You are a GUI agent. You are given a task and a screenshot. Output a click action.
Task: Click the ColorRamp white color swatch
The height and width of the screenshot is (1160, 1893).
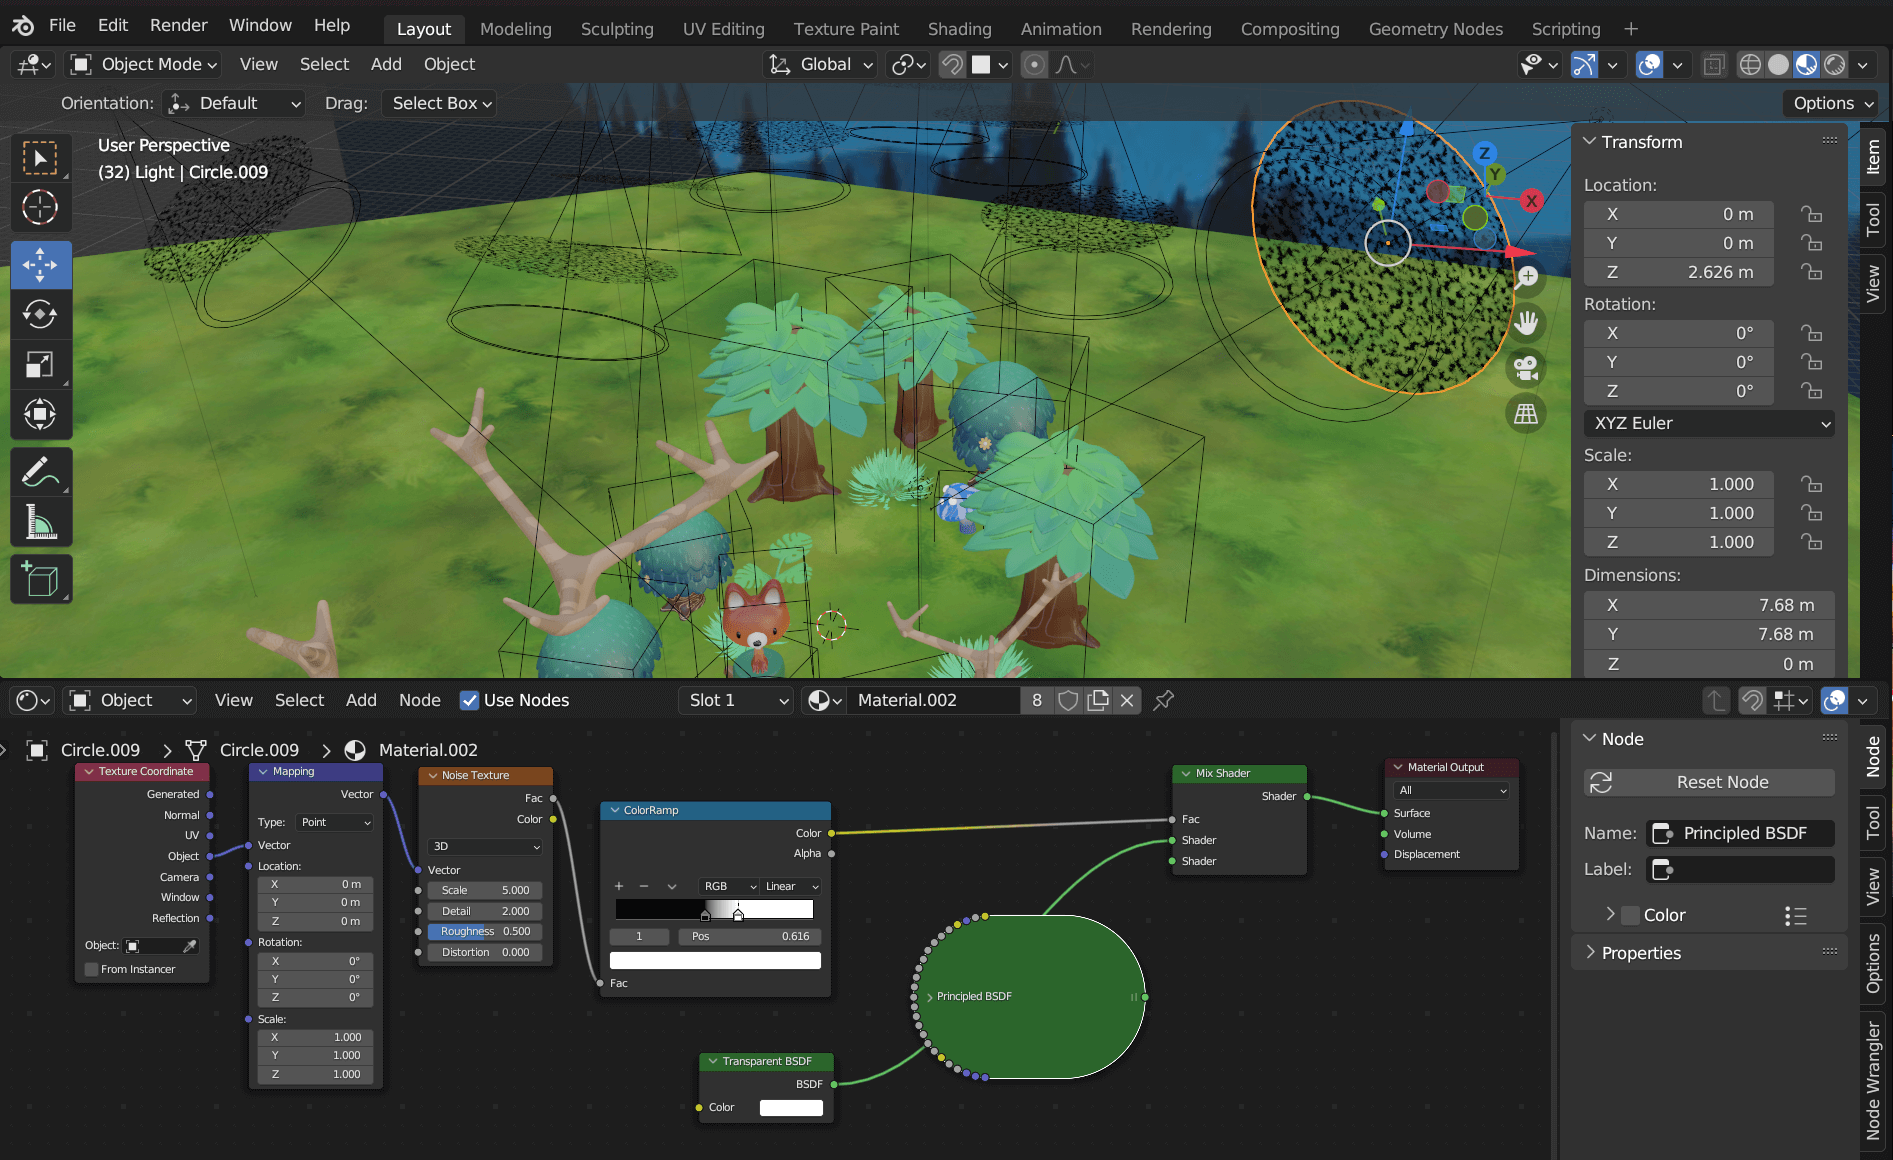pyautogui.click(x=715, y=961)
